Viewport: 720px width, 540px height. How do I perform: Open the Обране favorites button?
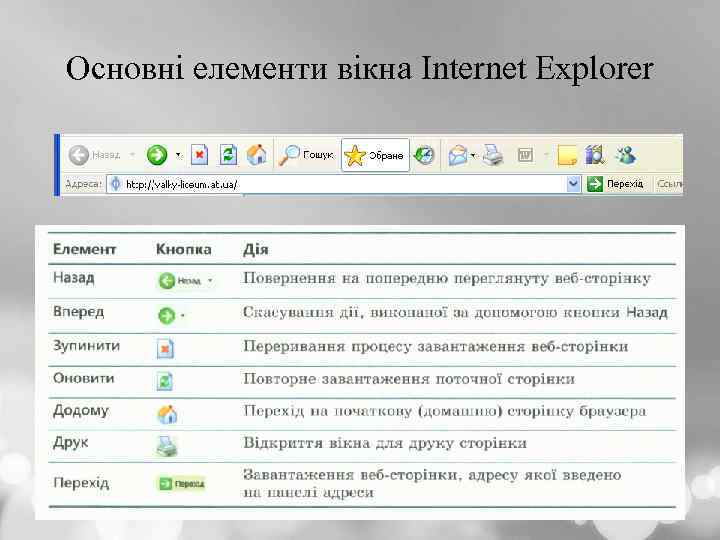tap(375, 155)
